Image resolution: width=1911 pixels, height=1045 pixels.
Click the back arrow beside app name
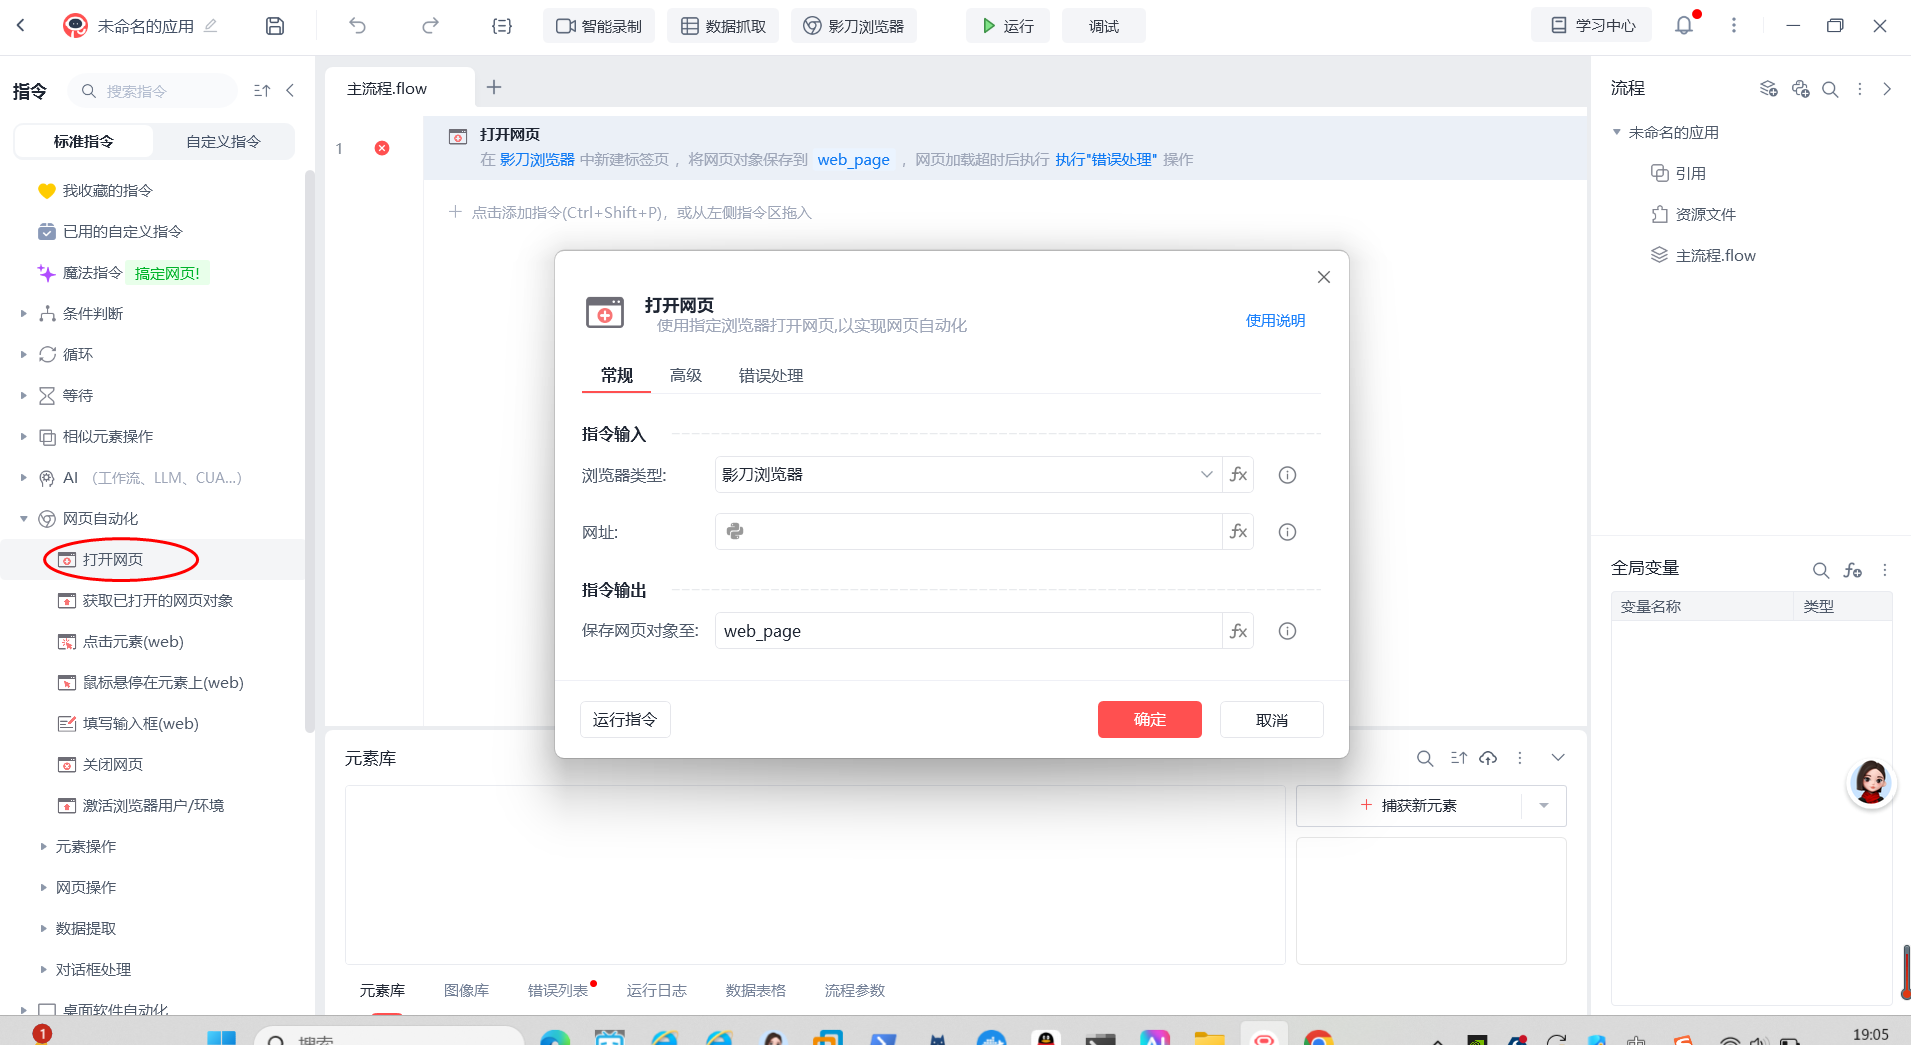coord(21,26)
